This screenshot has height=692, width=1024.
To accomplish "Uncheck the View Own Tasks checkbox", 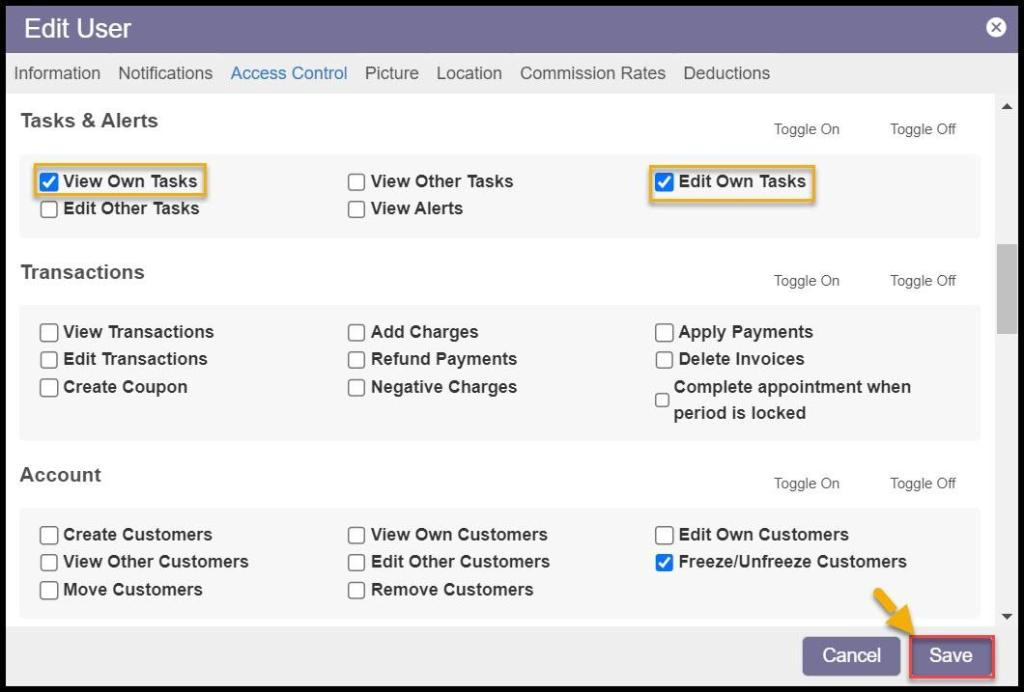I will [x=49, y=182].
